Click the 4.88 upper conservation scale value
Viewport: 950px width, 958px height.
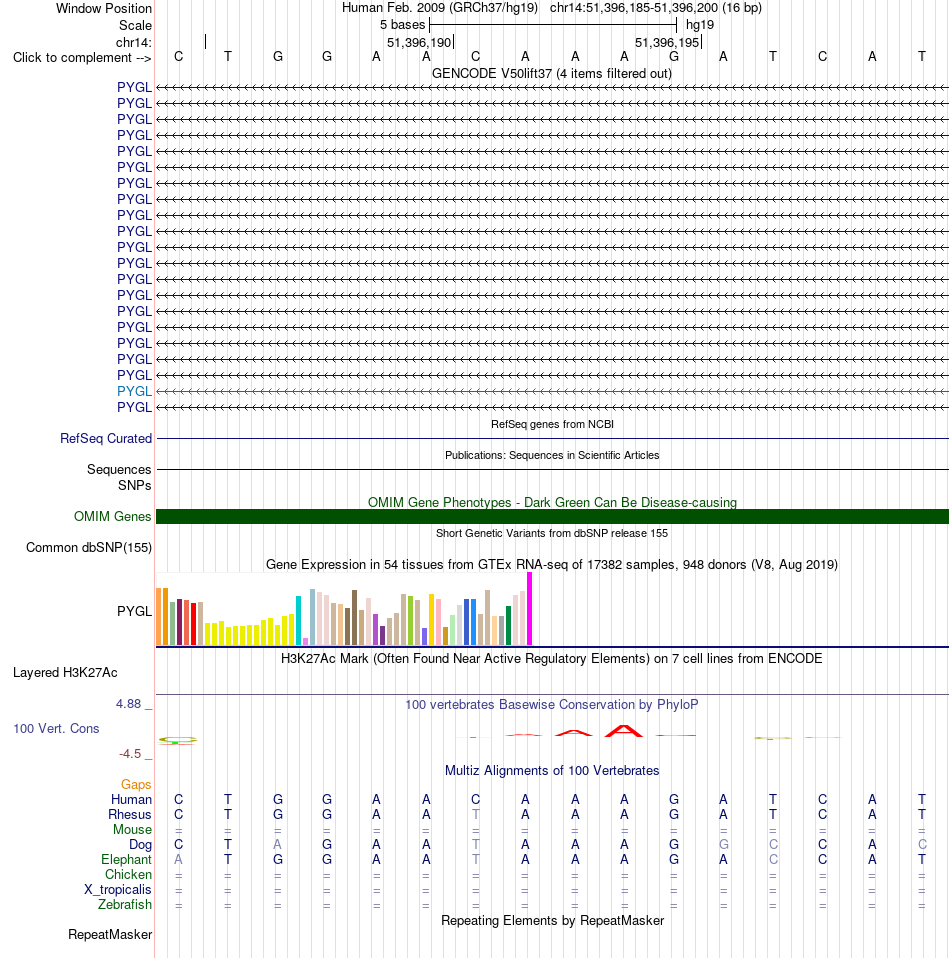click(128, 704)
